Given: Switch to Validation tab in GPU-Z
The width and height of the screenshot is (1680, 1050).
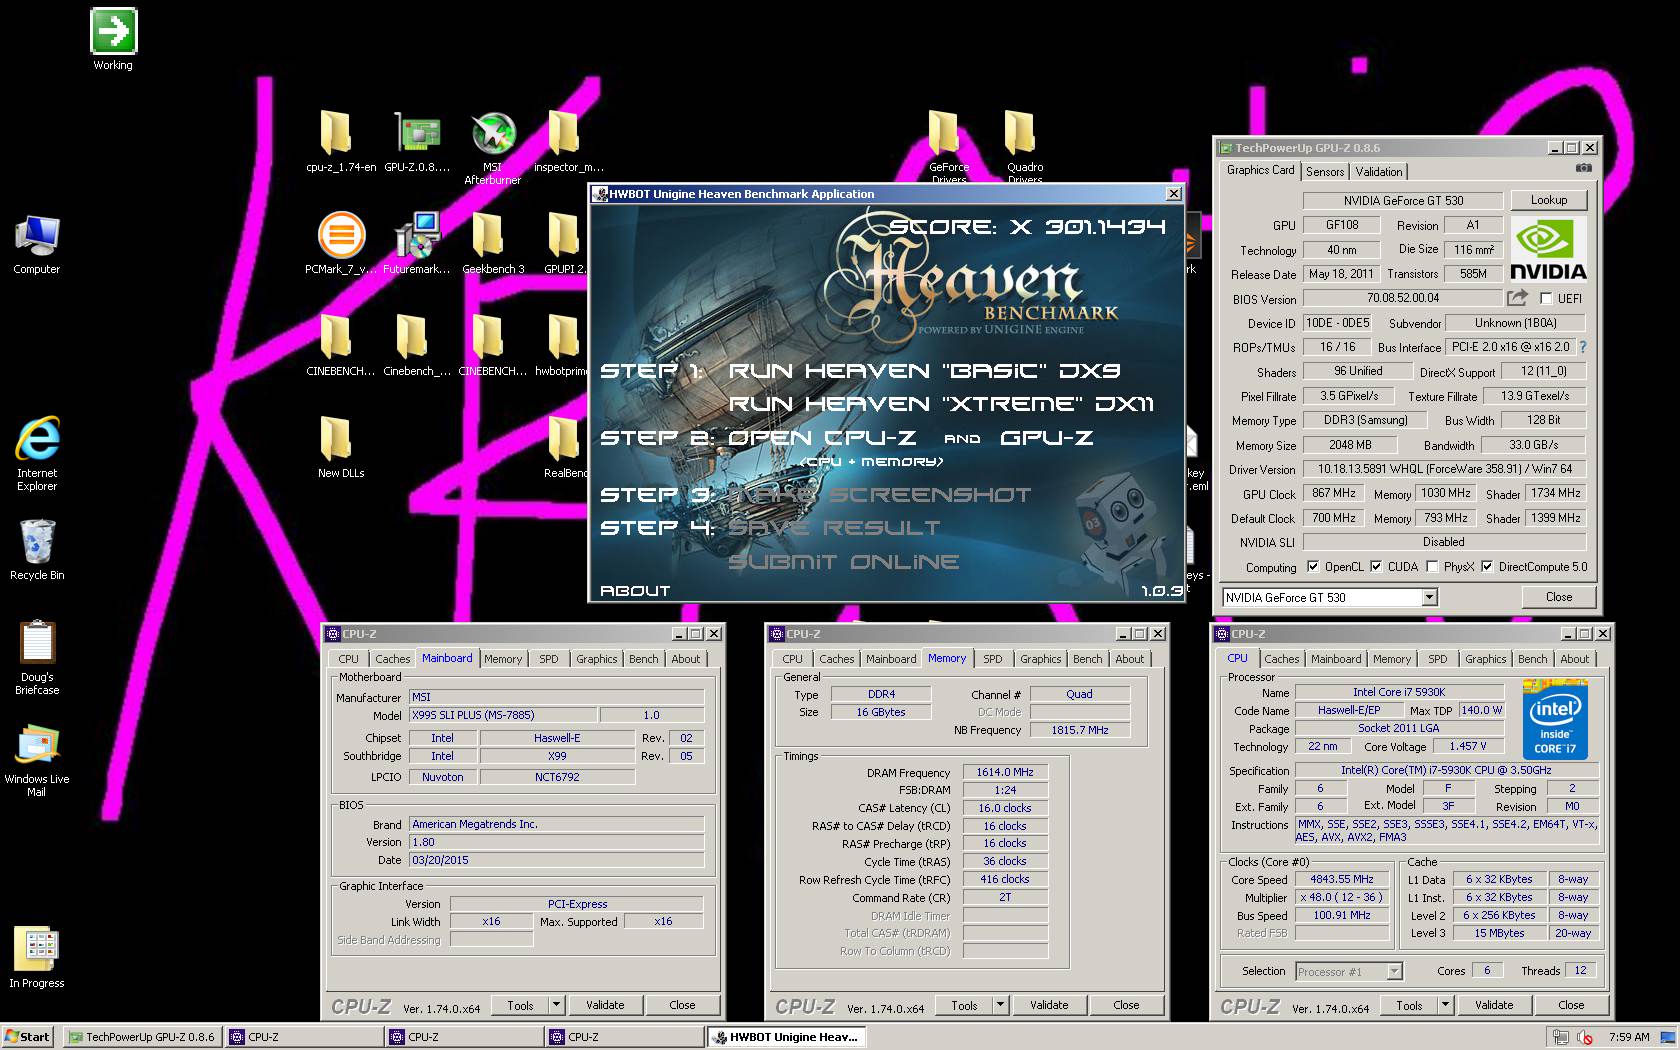Looking at the screenshot, I should coord(1379,172).
